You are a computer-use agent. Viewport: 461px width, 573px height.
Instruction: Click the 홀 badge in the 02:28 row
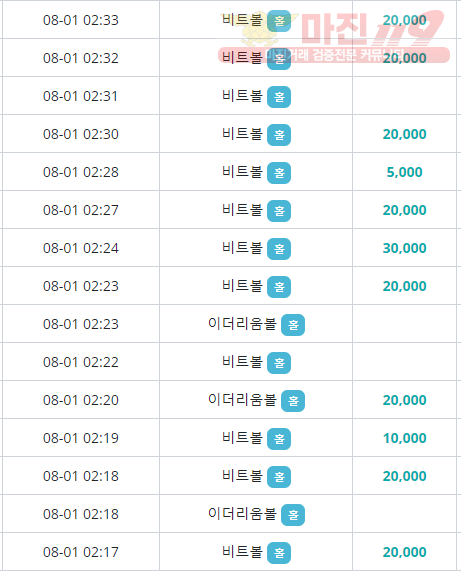[x=279, y=173]
